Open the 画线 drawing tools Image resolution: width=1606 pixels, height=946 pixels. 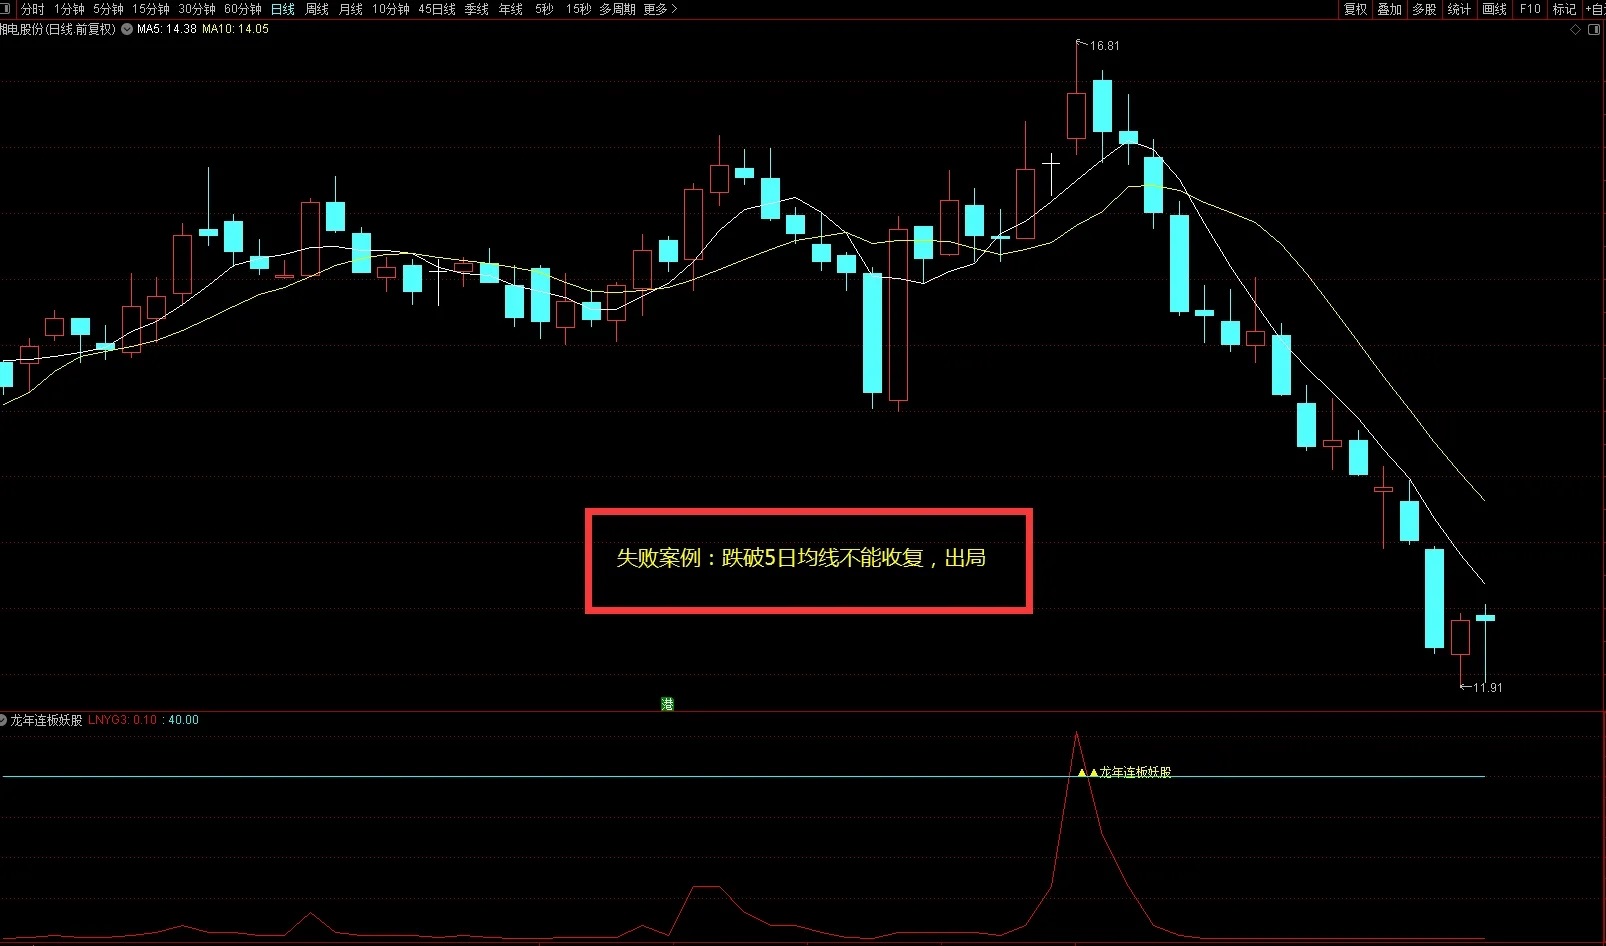pyautogui.click(x=1494, y=9)
